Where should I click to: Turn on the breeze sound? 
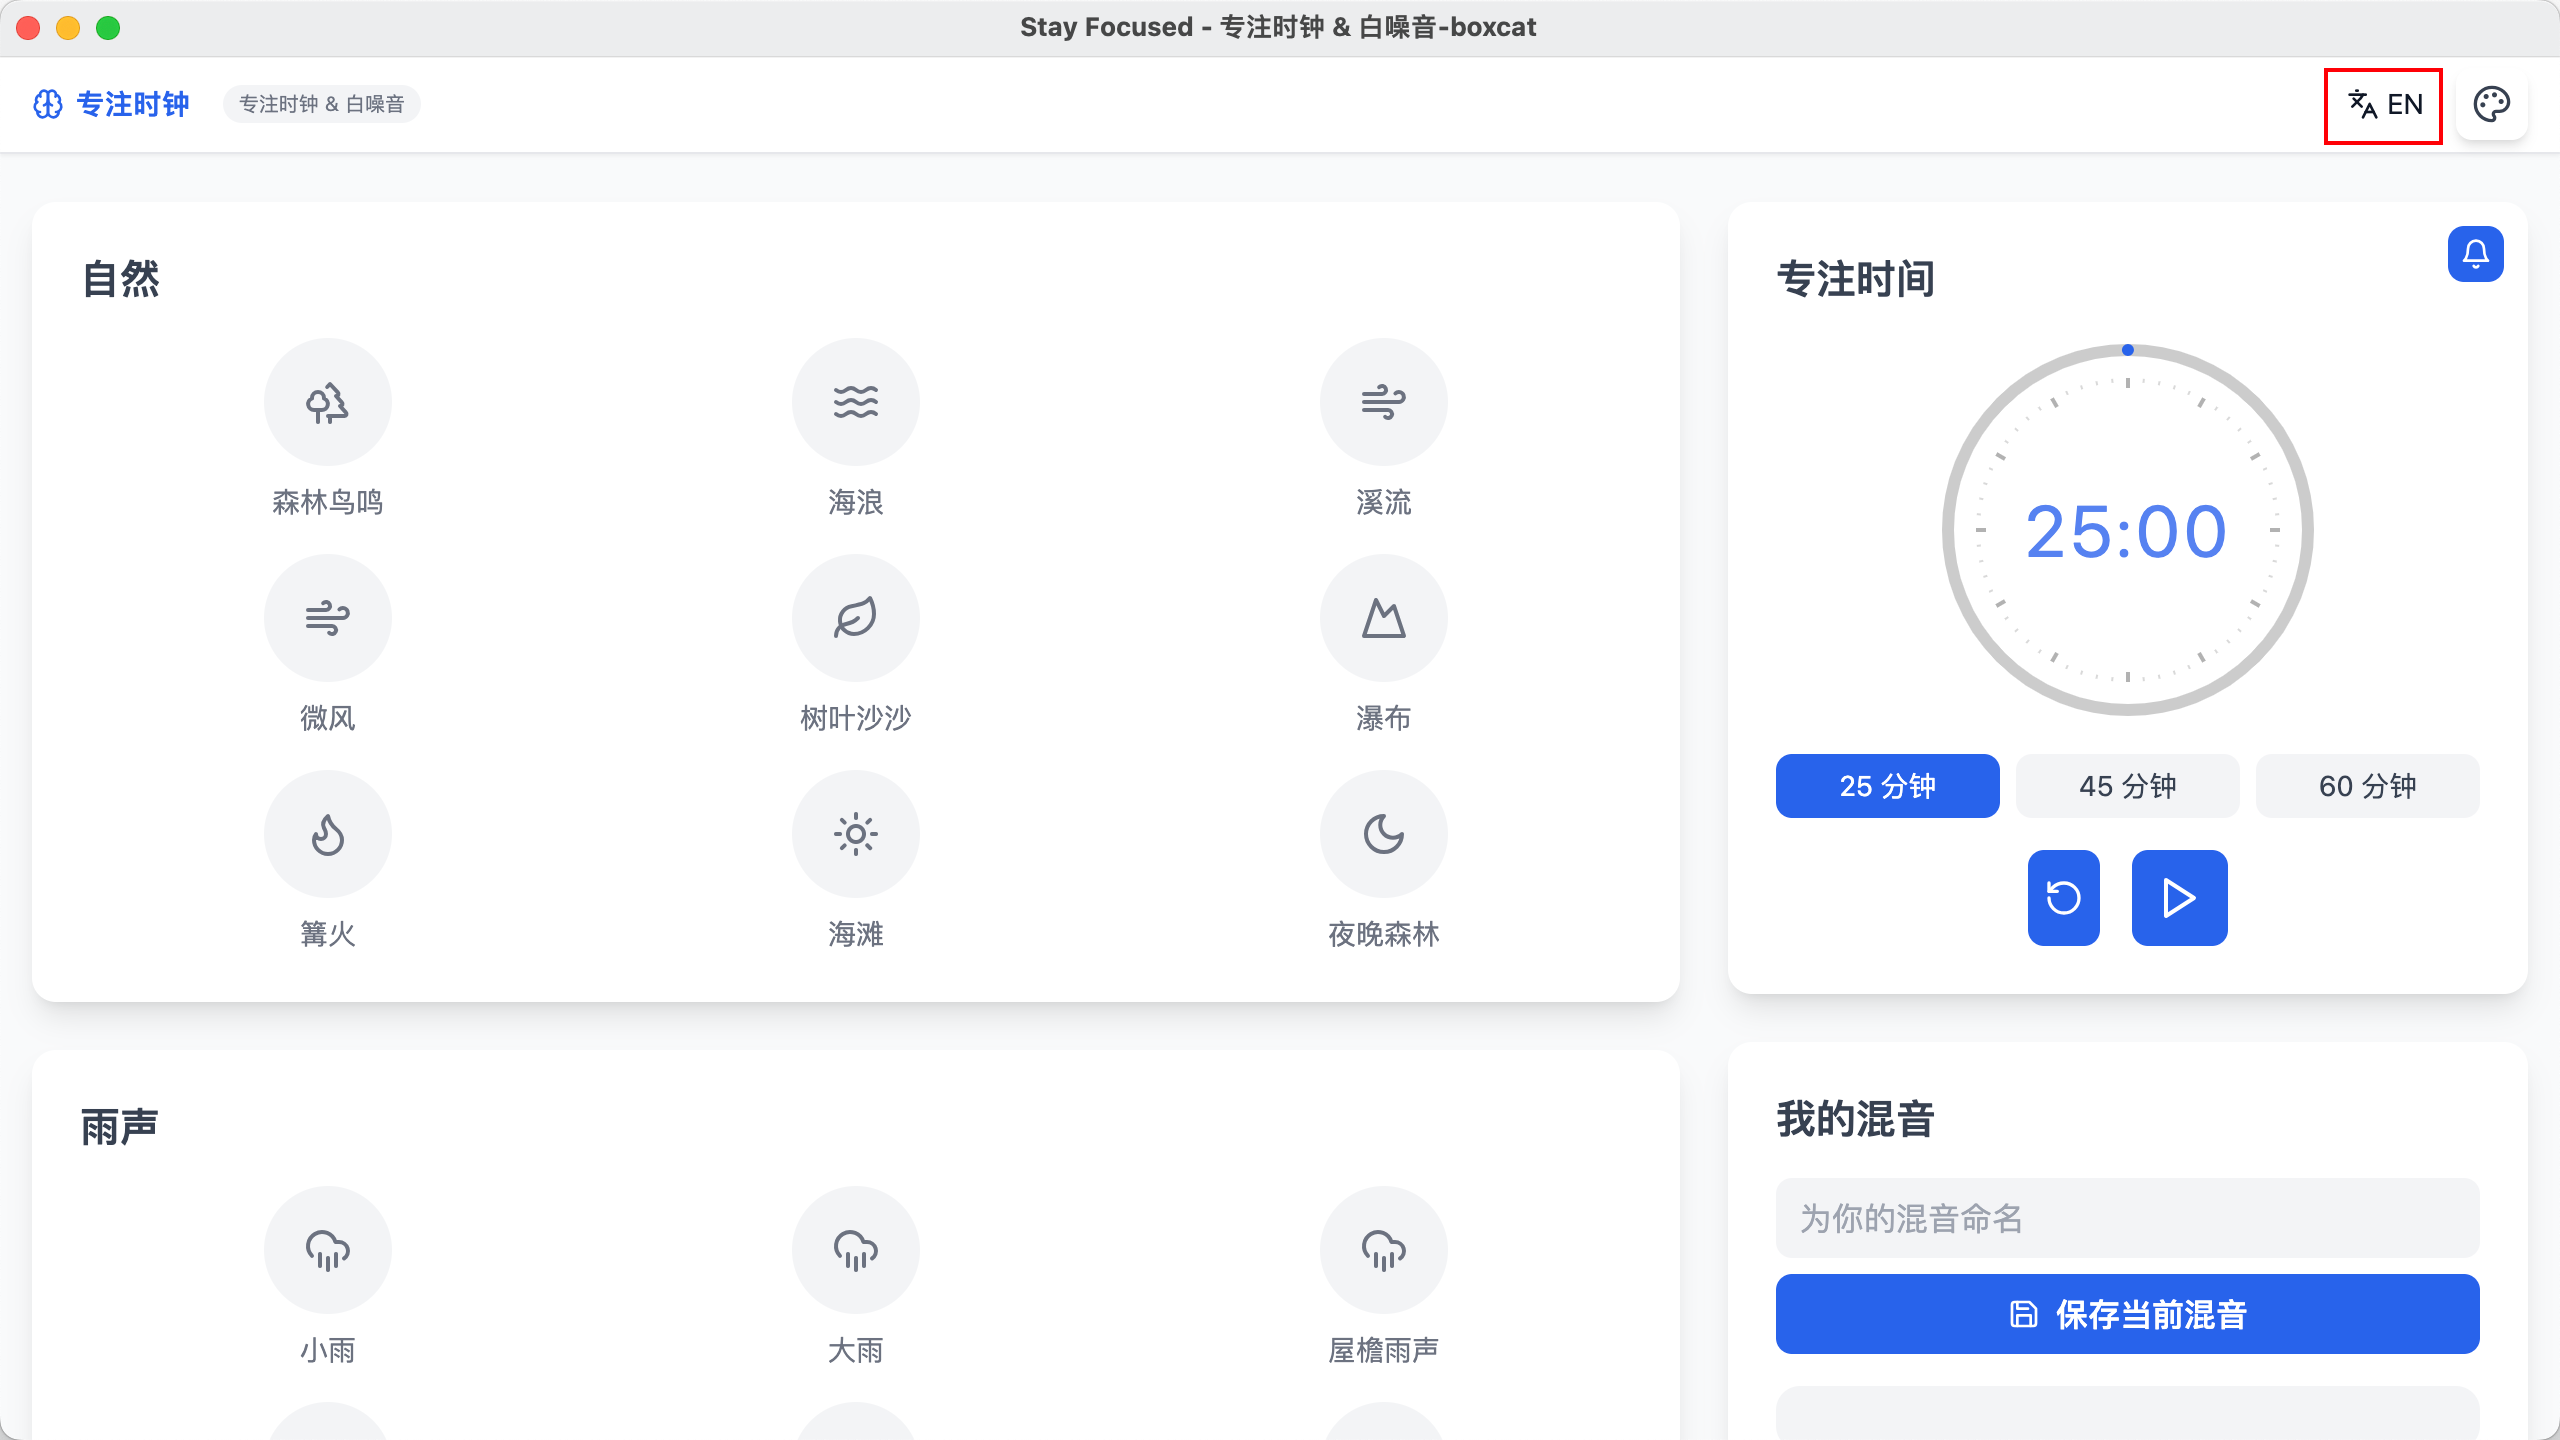click(328, 618)
